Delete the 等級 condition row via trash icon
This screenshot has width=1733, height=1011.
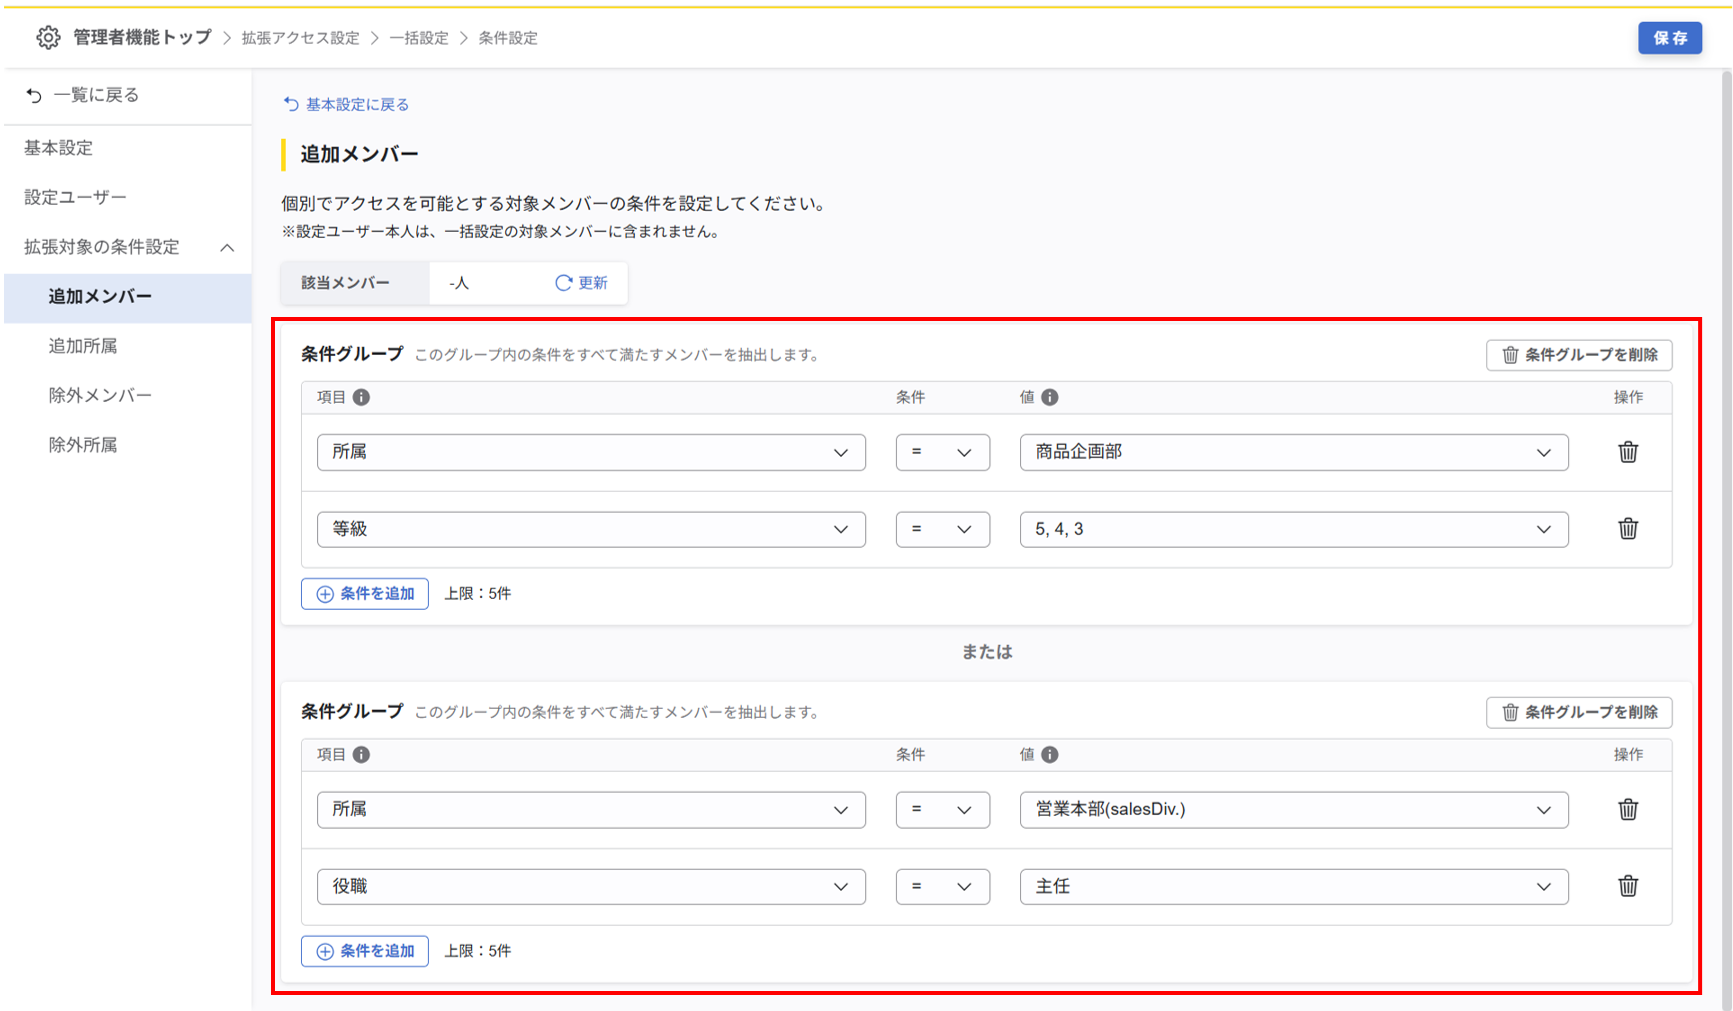[x=1627, y=529]
